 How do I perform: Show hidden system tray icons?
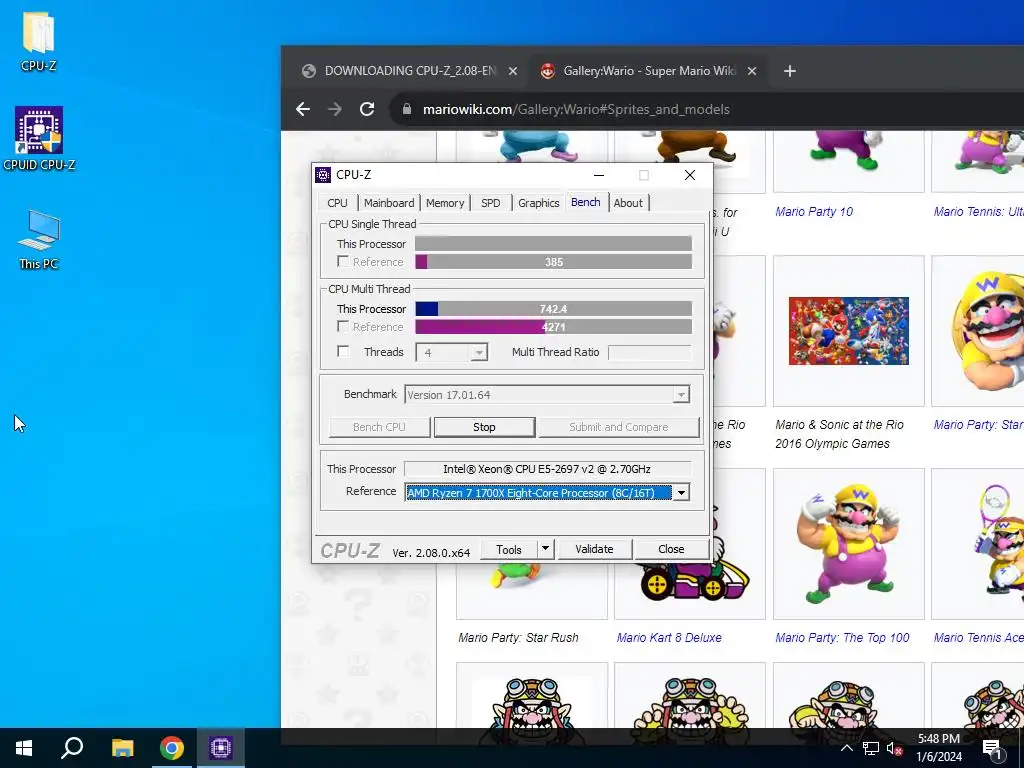pyautogui.click(x=846, y=748)
